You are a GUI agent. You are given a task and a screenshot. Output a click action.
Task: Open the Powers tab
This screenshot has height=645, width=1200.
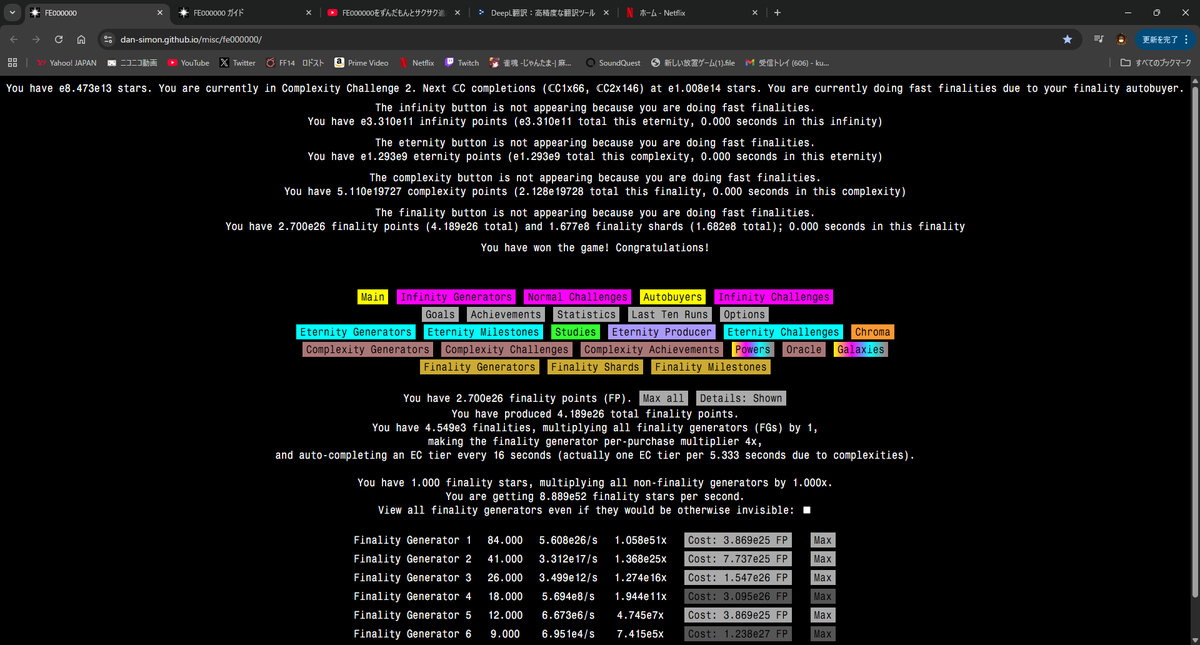pos(752,350)
